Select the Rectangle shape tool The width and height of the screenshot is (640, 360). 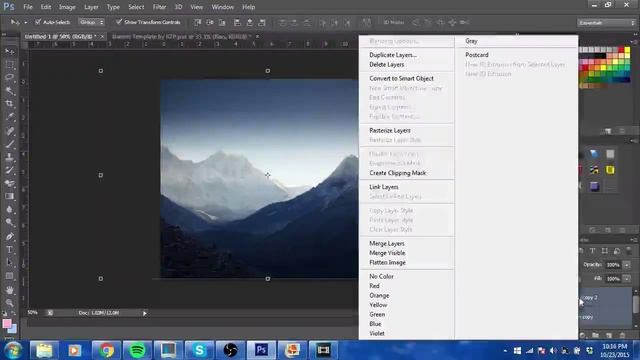10,276
